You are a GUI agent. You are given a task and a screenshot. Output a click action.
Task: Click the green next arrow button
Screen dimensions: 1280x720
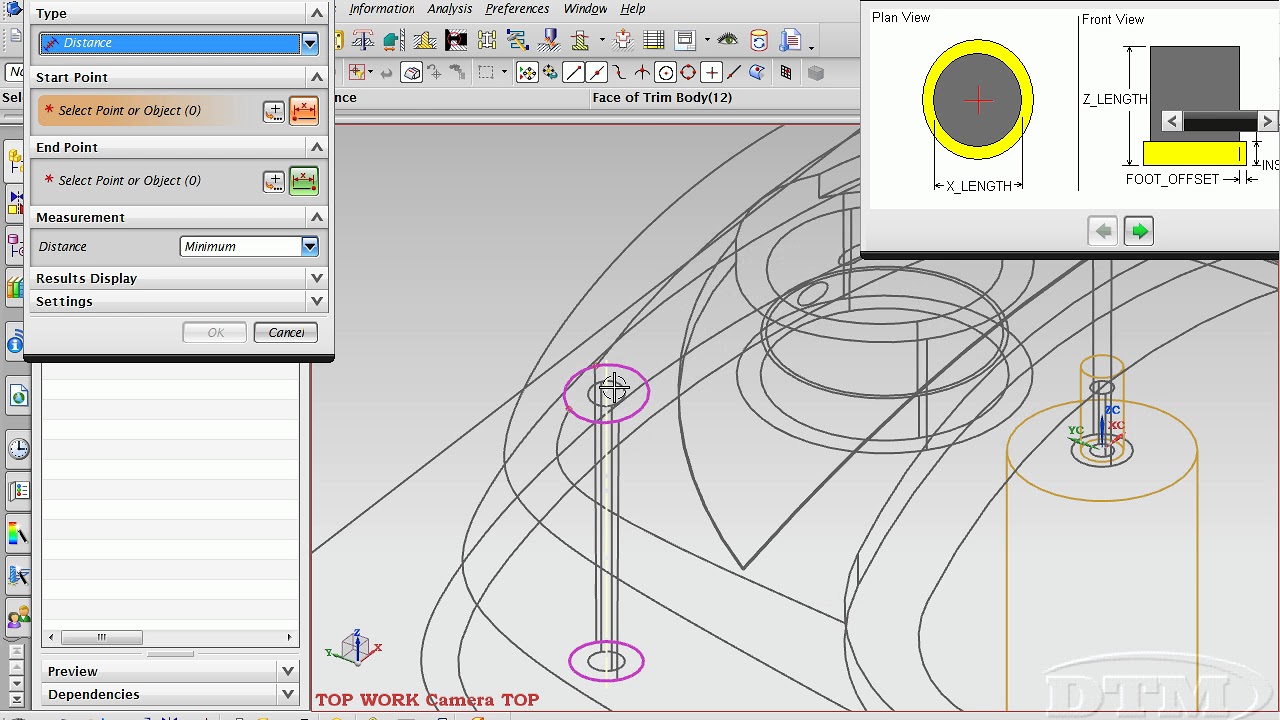point(1139,231)
